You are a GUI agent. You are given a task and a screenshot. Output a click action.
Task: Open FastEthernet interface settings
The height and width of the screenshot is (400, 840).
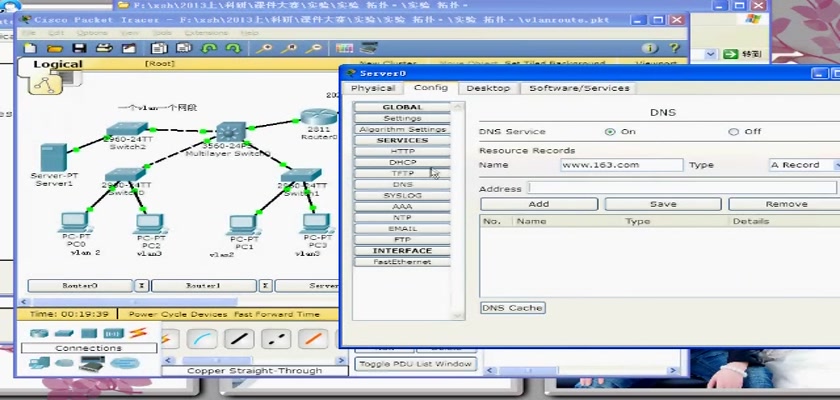click(402, 262)
